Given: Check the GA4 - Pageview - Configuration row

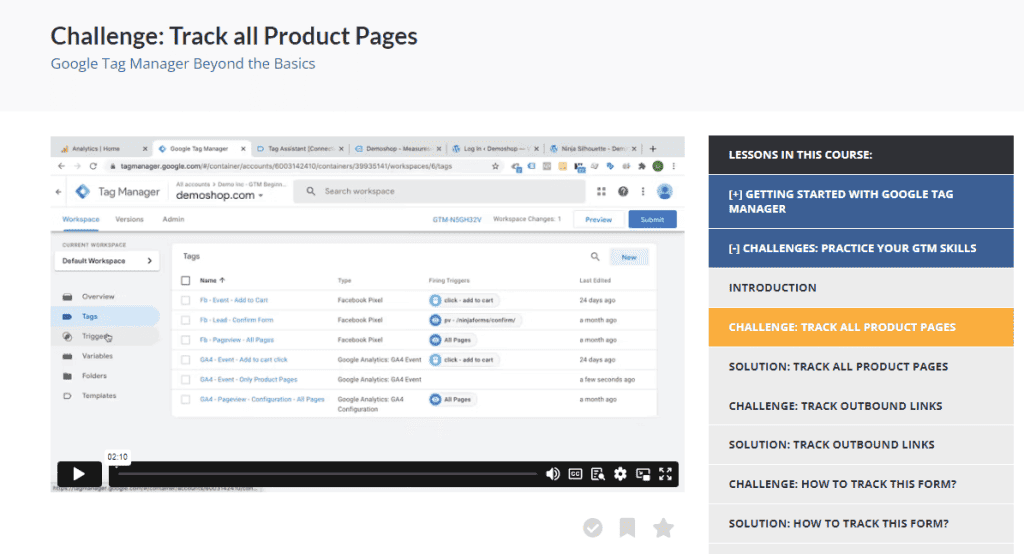Looking at the screenshot, I should click(x=185, y=399).
